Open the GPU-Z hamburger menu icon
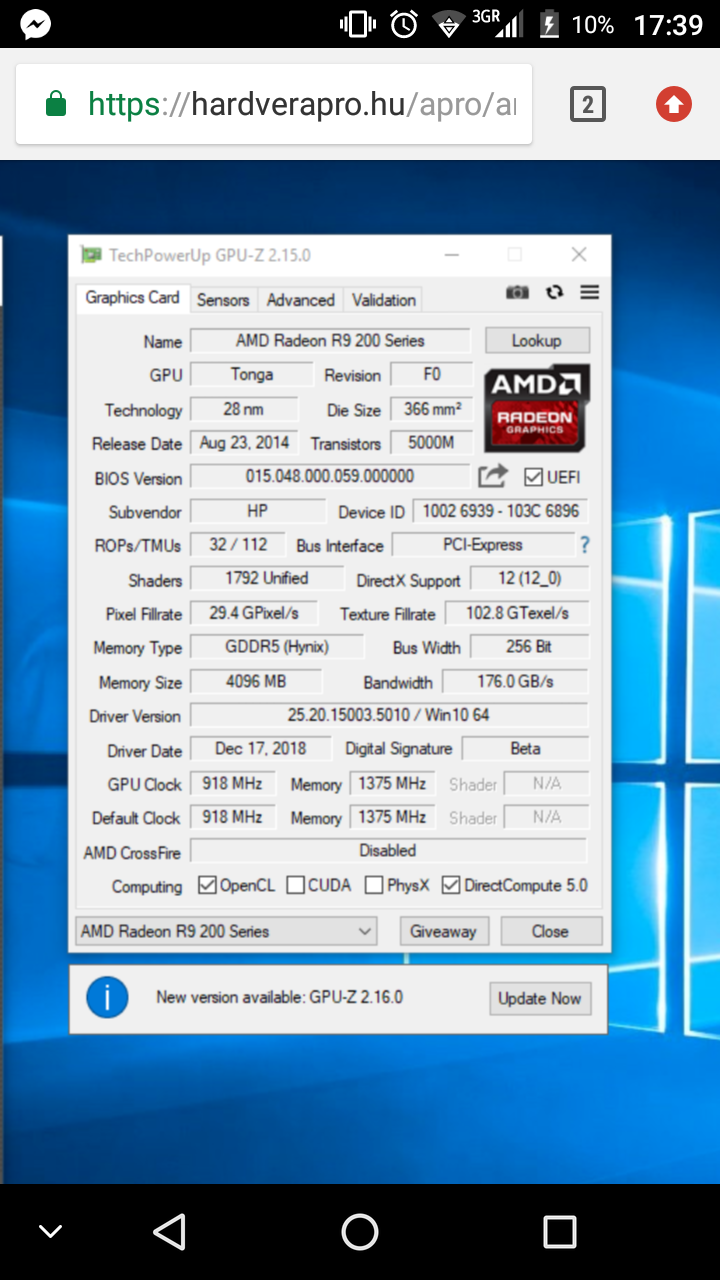 pos(589,293)
